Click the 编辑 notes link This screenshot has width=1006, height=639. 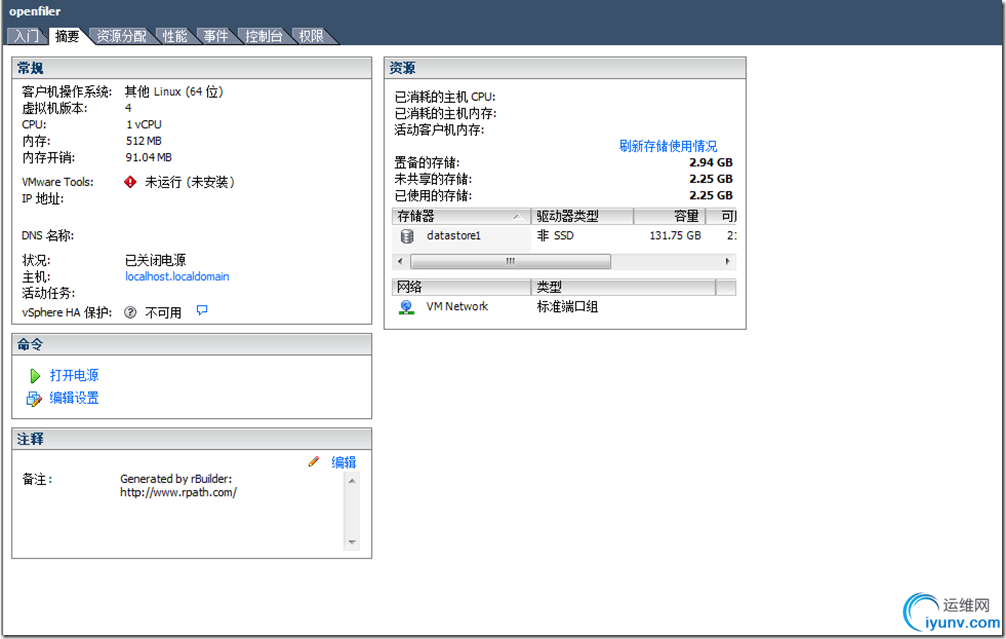(344, 462)
